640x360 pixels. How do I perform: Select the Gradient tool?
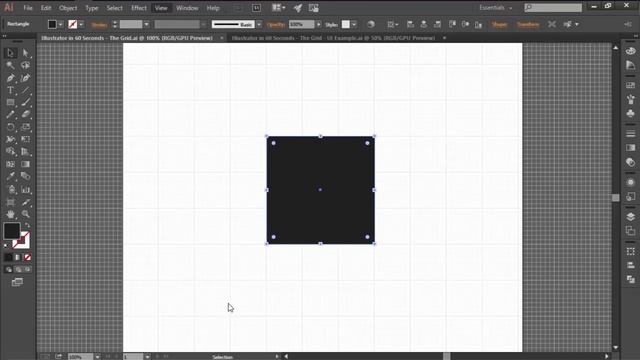pyautogui.click(x=25, y=164)
